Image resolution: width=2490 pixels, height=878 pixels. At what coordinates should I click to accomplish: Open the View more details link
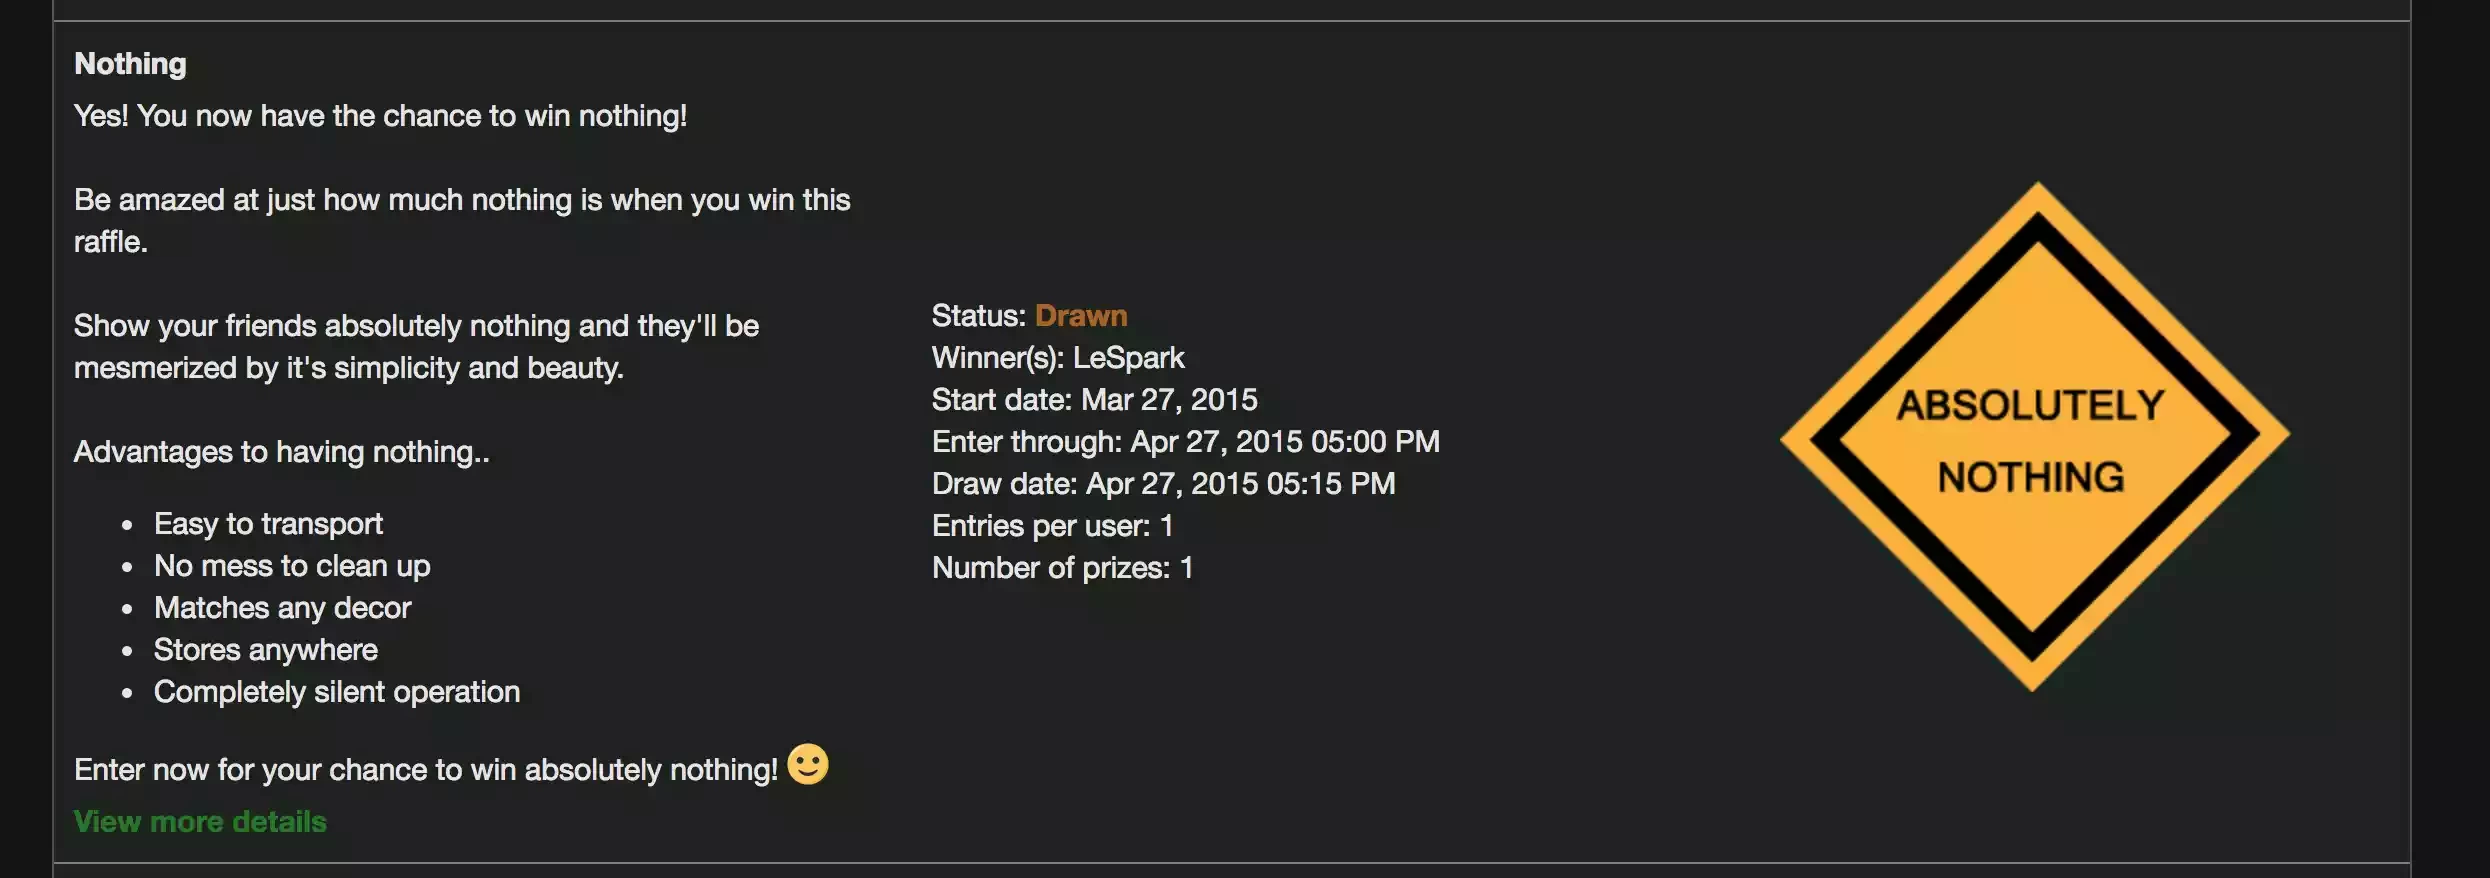(x=200, y=821)
